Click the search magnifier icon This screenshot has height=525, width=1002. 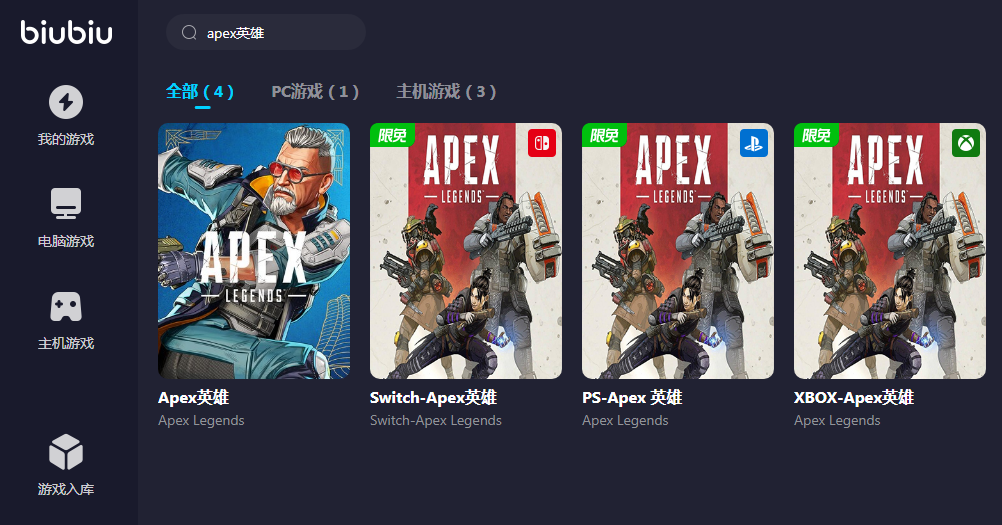189,33
